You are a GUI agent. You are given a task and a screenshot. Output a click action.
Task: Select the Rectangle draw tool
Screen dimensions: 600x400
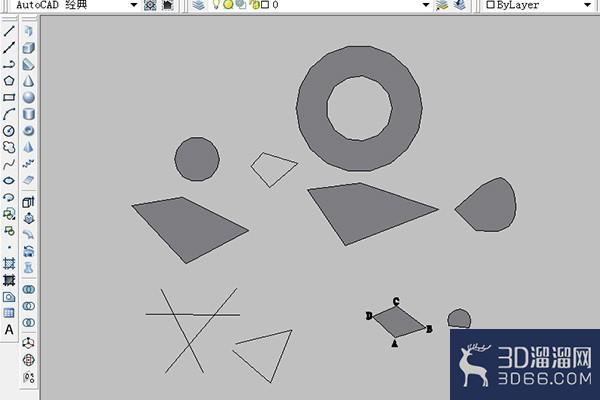[9, 97]
